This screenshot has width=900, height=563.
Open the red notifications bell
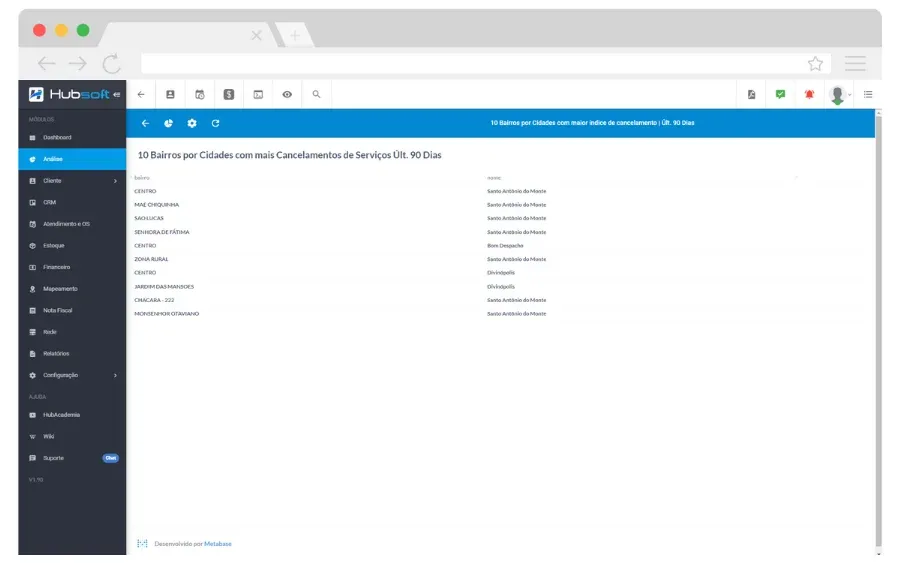click(809, 94)
